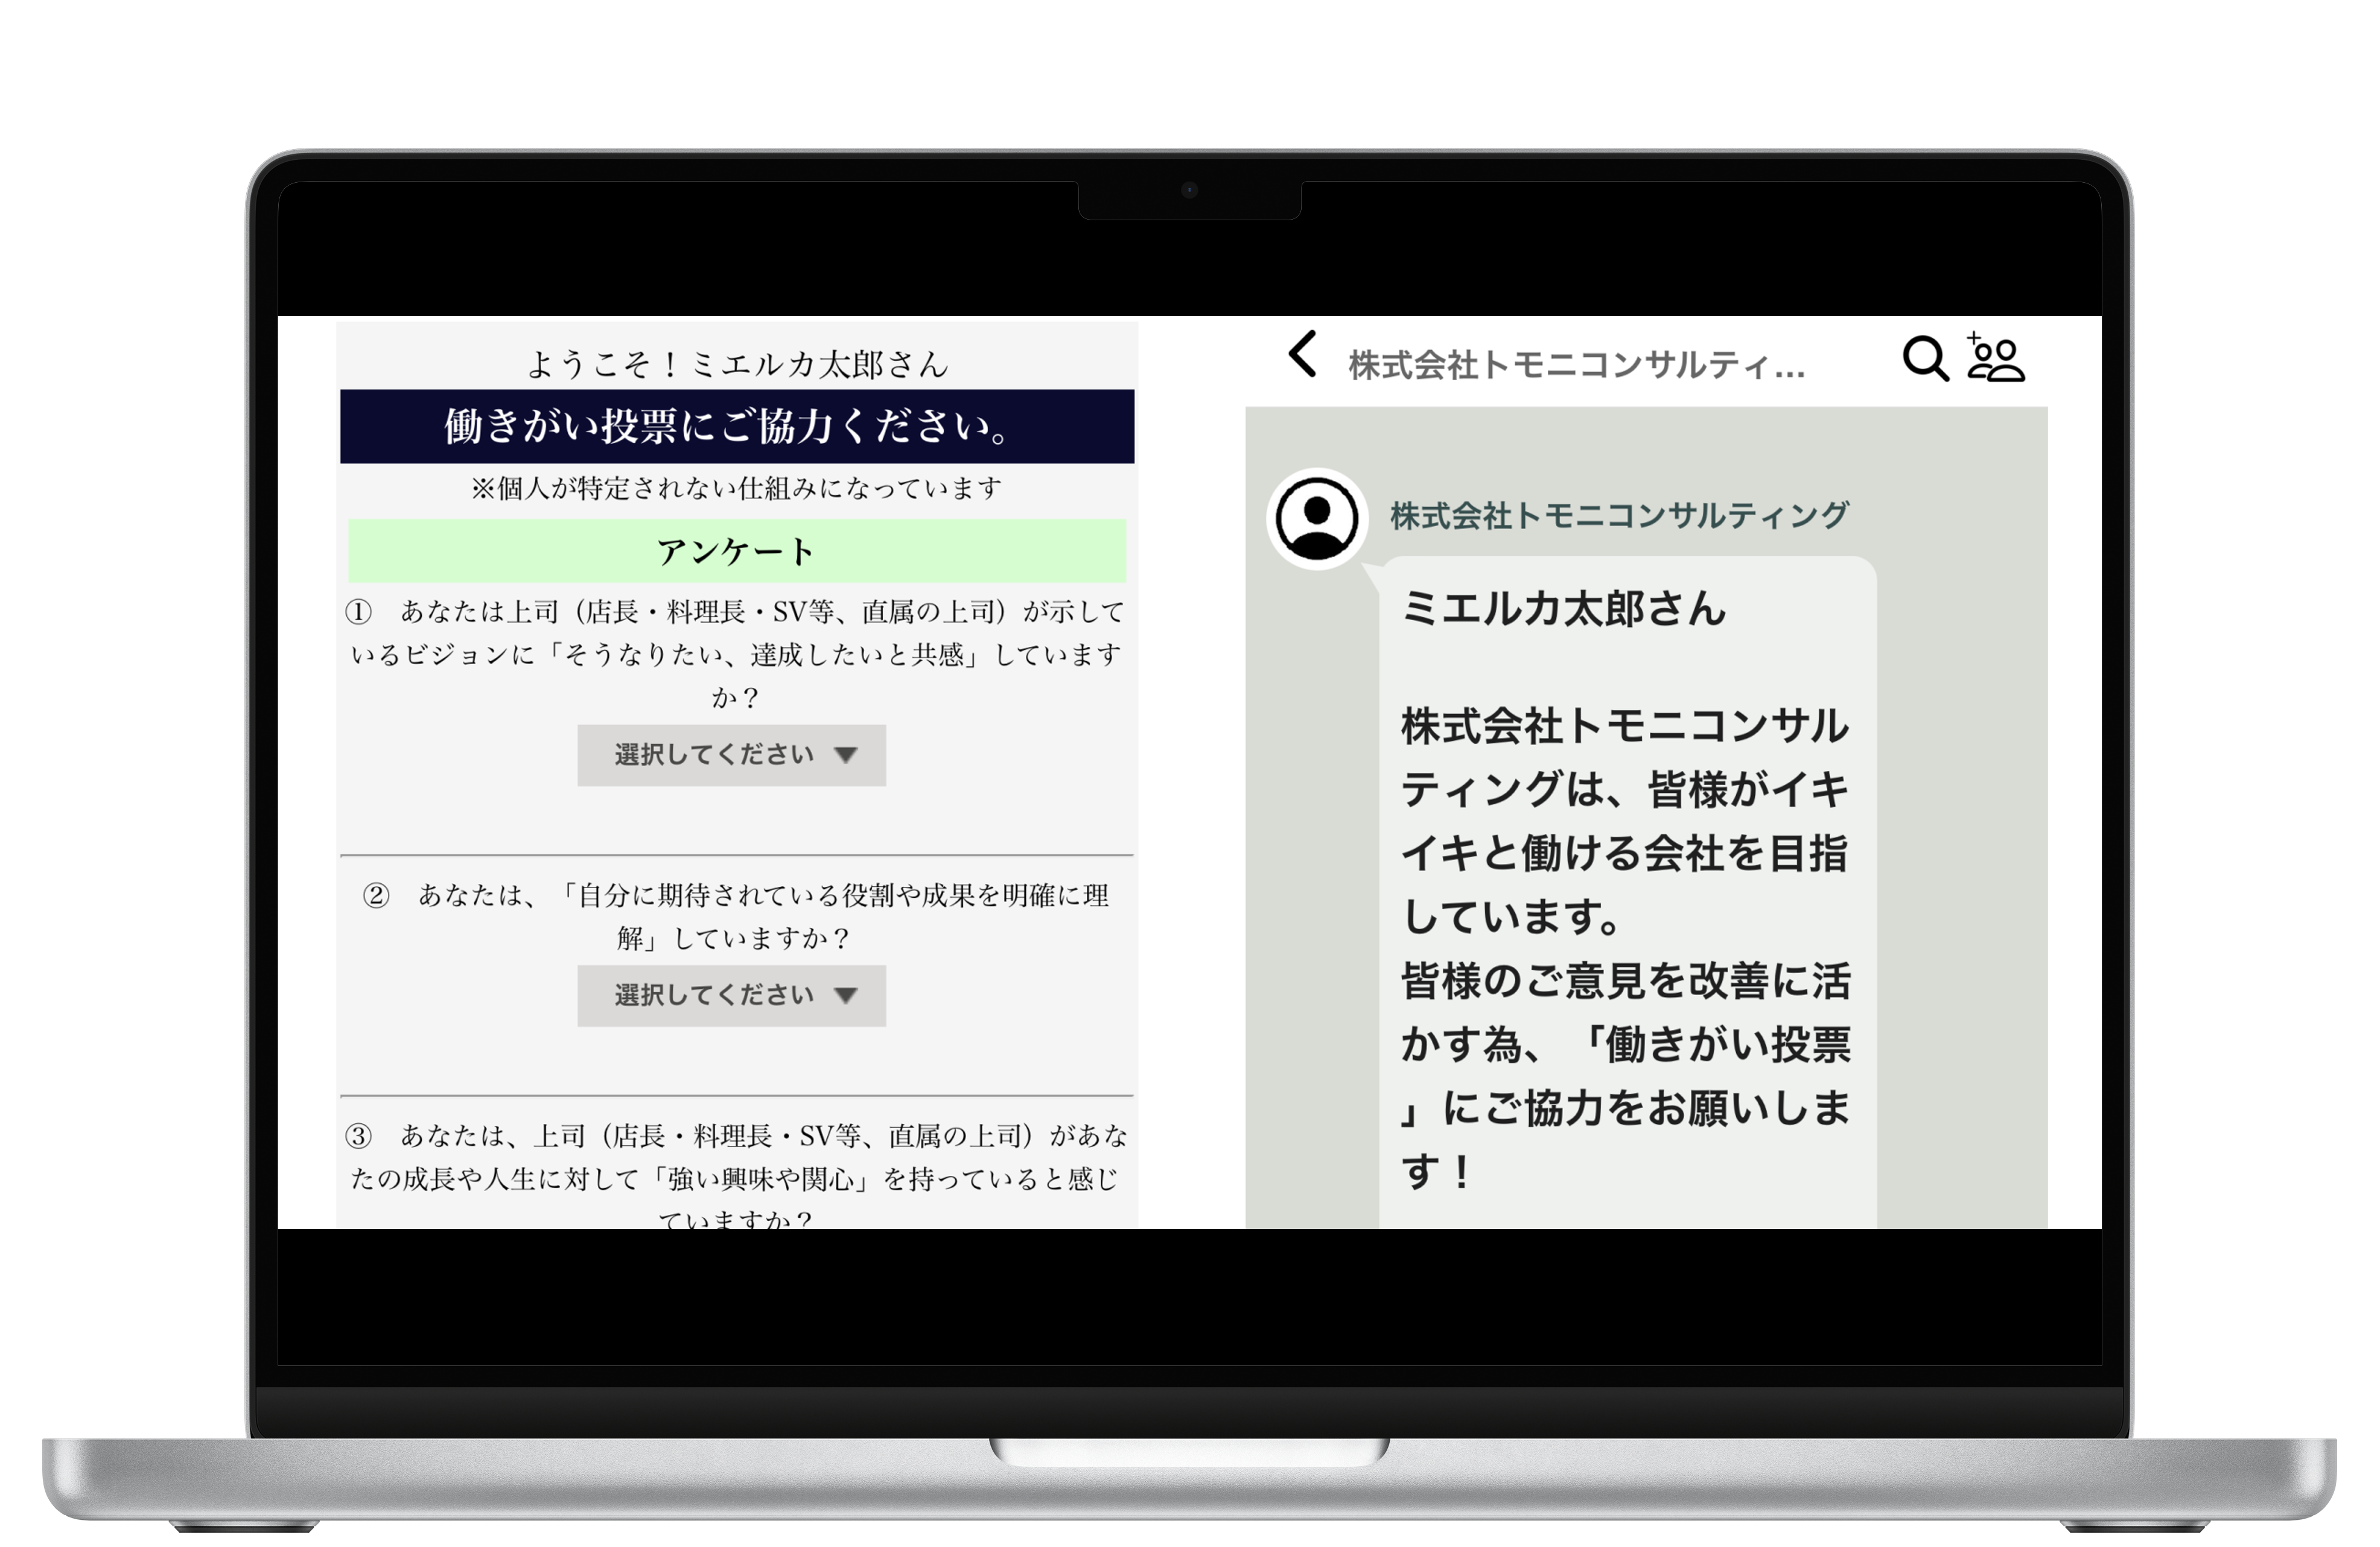Click sender name 株式会社トモニコンサルティング above the bubble
Screen dimensions: 2380x1547
pyautogui.click(x=1619, y=516)
